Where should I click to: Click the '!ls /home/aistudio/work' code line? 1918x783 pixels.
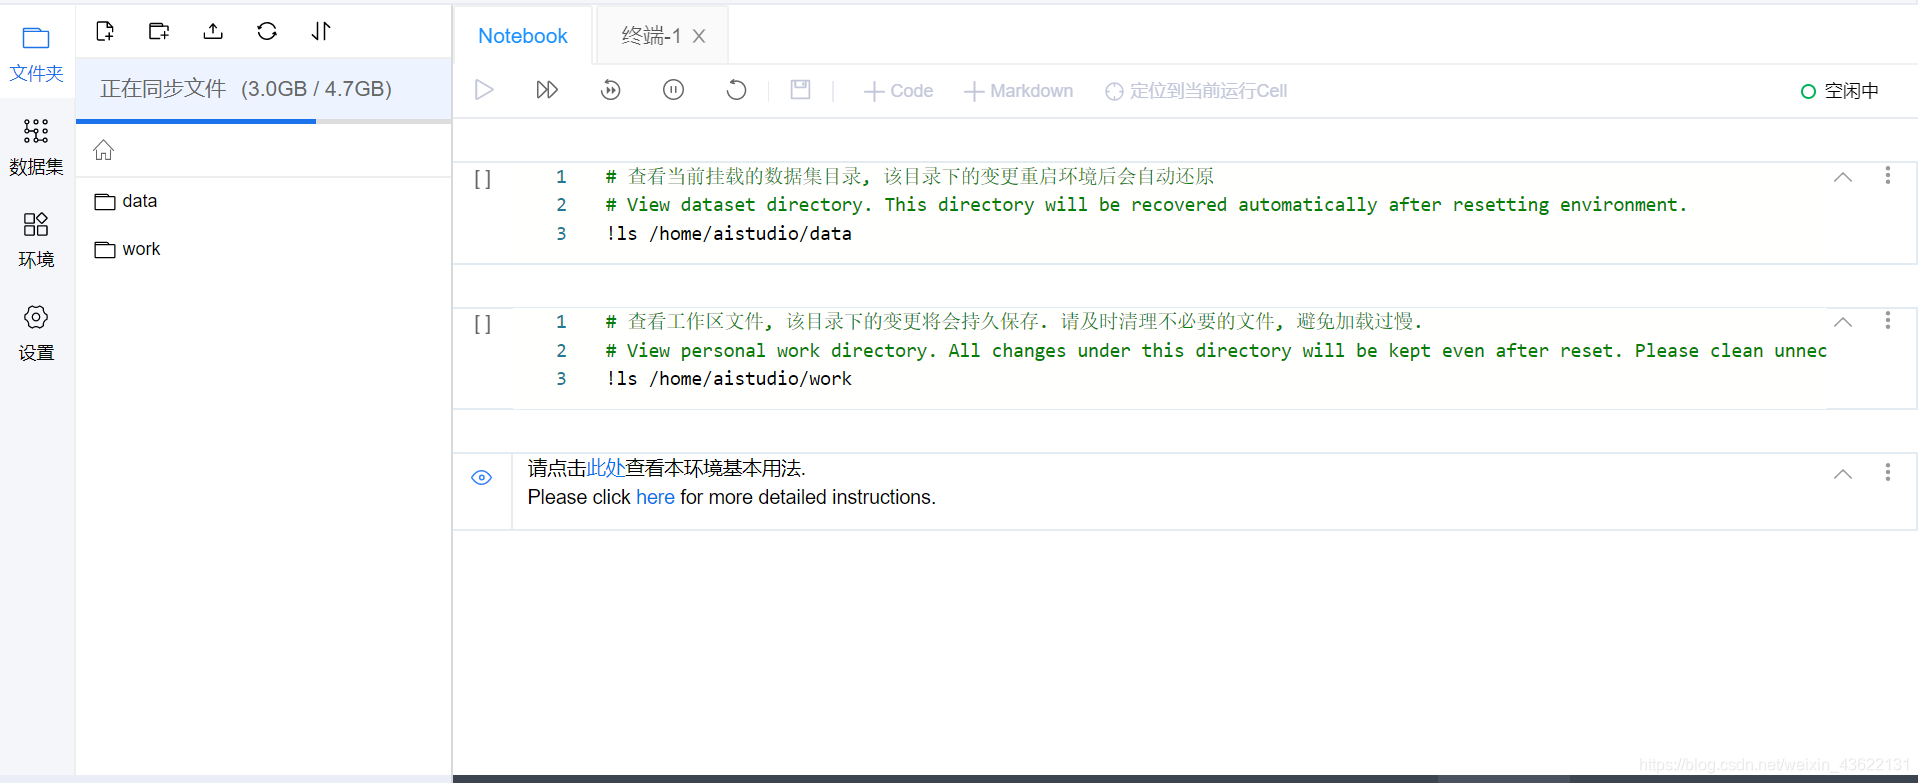[729, 378]
